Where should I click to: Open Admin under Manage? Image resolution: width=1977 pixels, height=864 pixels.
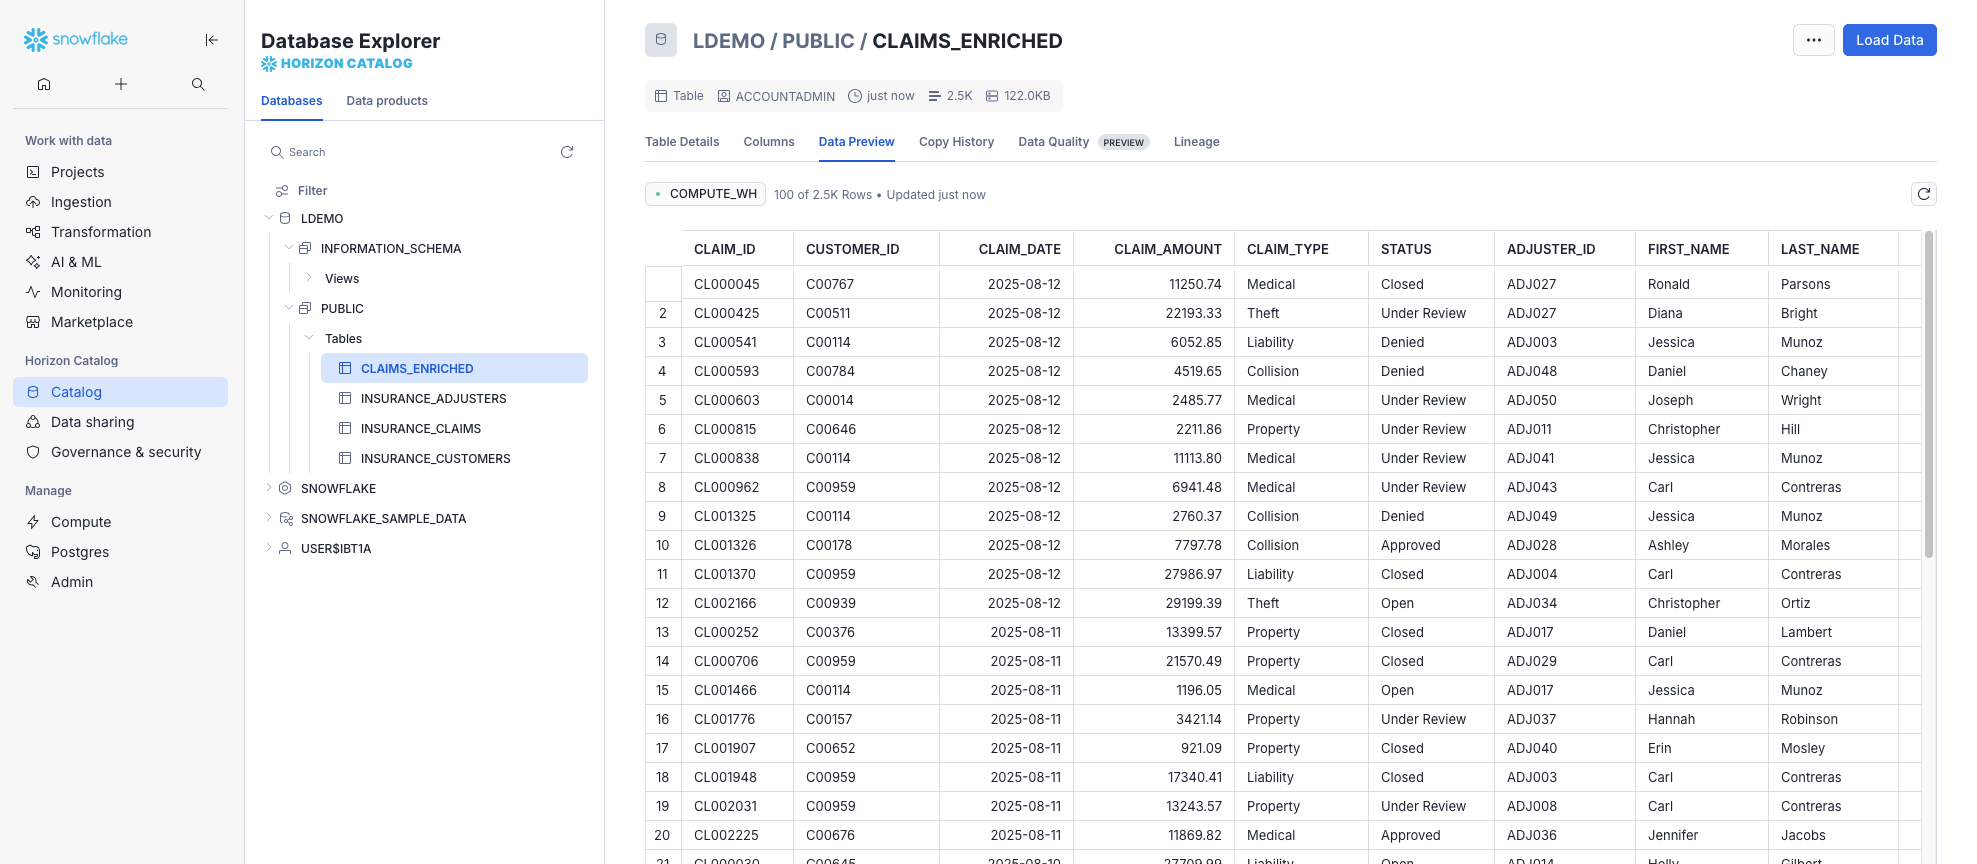120,582
